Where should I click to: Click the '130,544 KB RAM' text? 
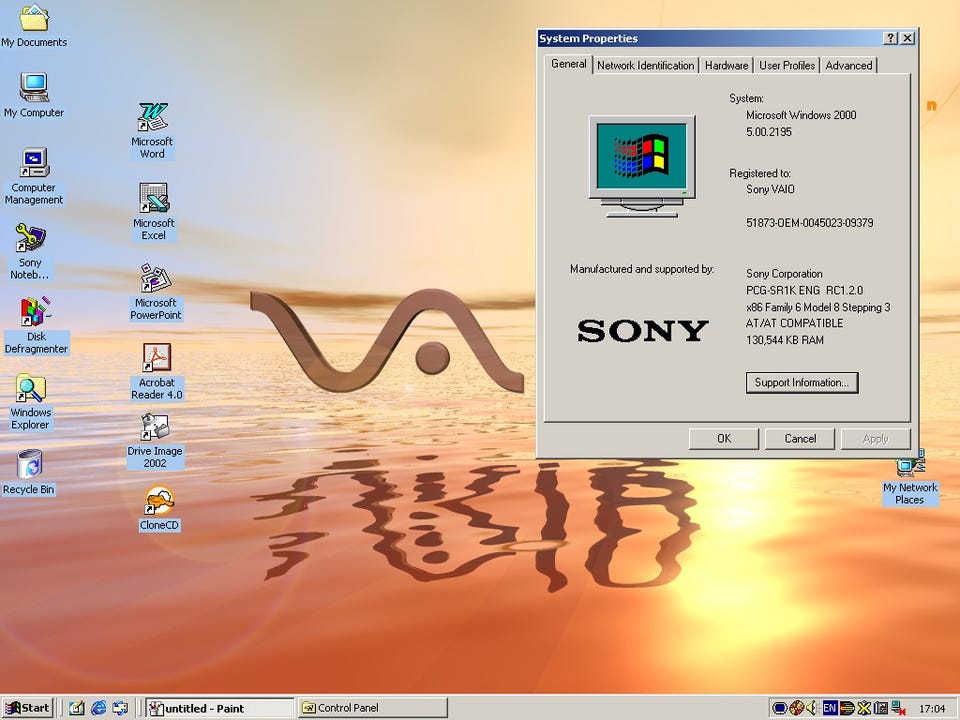click(x=784, y=340)
